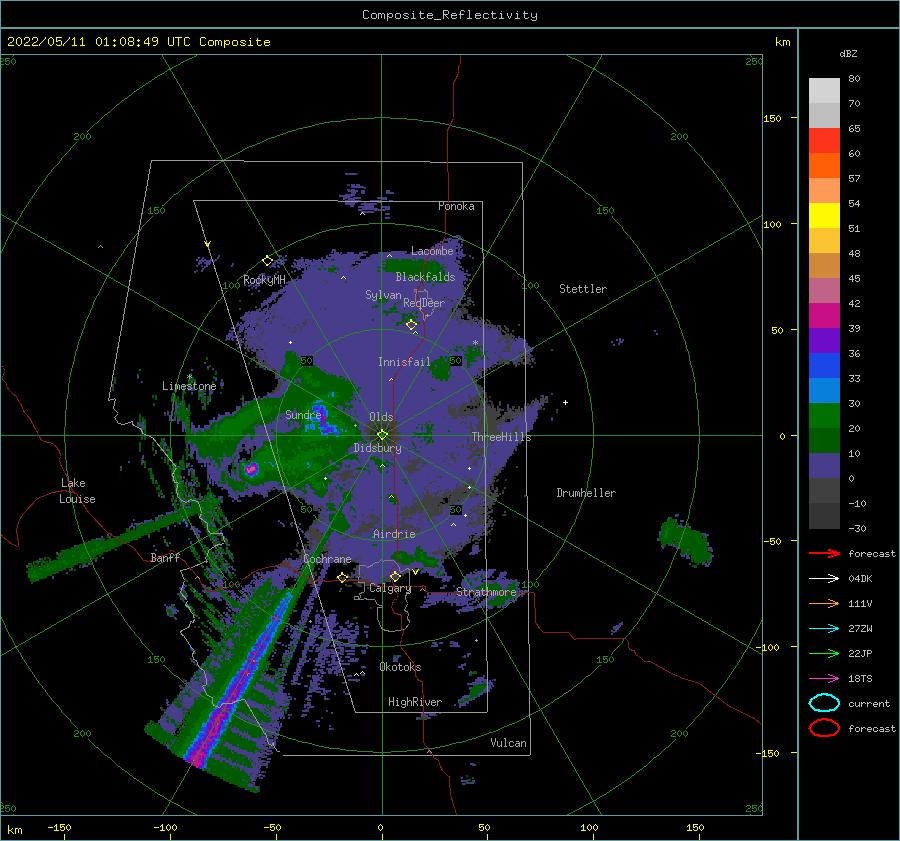Click the 'forecast' text beside red arrow
Screen dimensions: 900x841
[x=872, y=553]
